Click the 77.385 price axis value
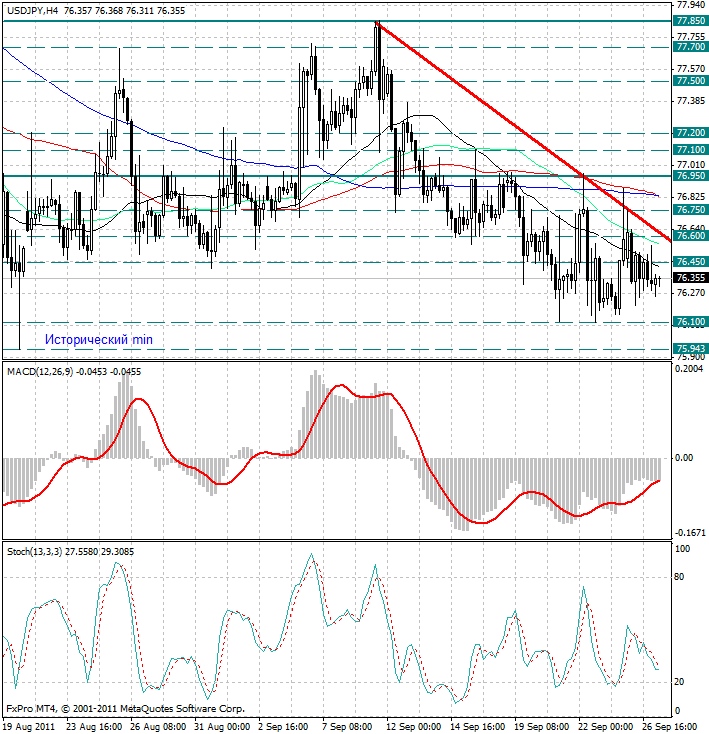 (691, 101)
